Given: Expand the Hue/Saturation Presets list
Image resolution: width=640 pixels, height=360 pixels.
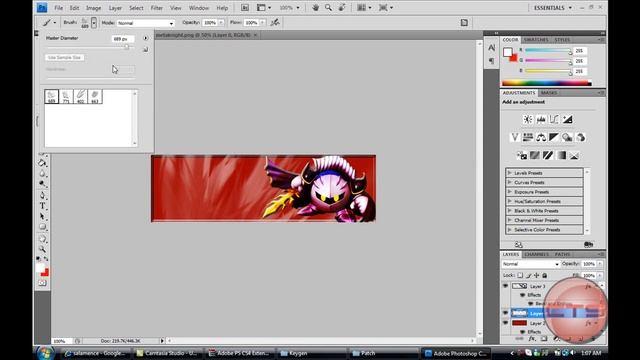Looking at the screenshot, I should pos(510,201).
